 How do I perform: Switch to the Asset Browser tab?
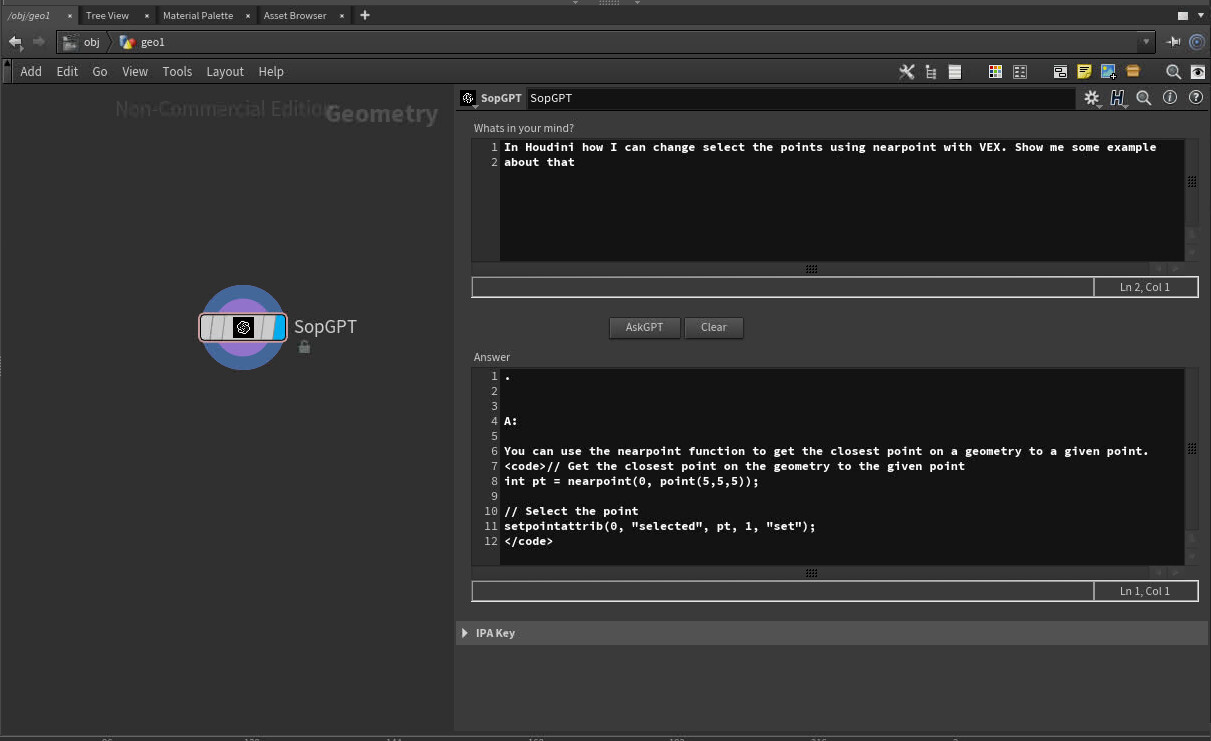coord(294,16)
